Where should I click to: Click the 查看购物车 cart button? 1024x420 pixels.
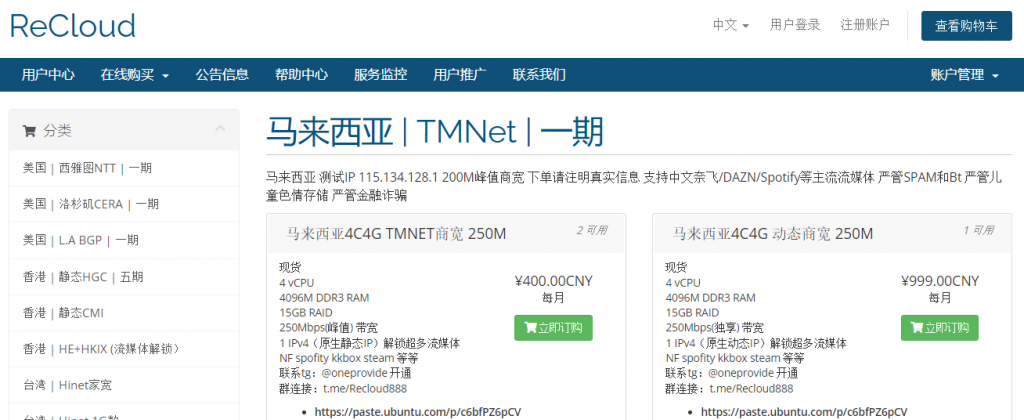[x=967, y=25]
